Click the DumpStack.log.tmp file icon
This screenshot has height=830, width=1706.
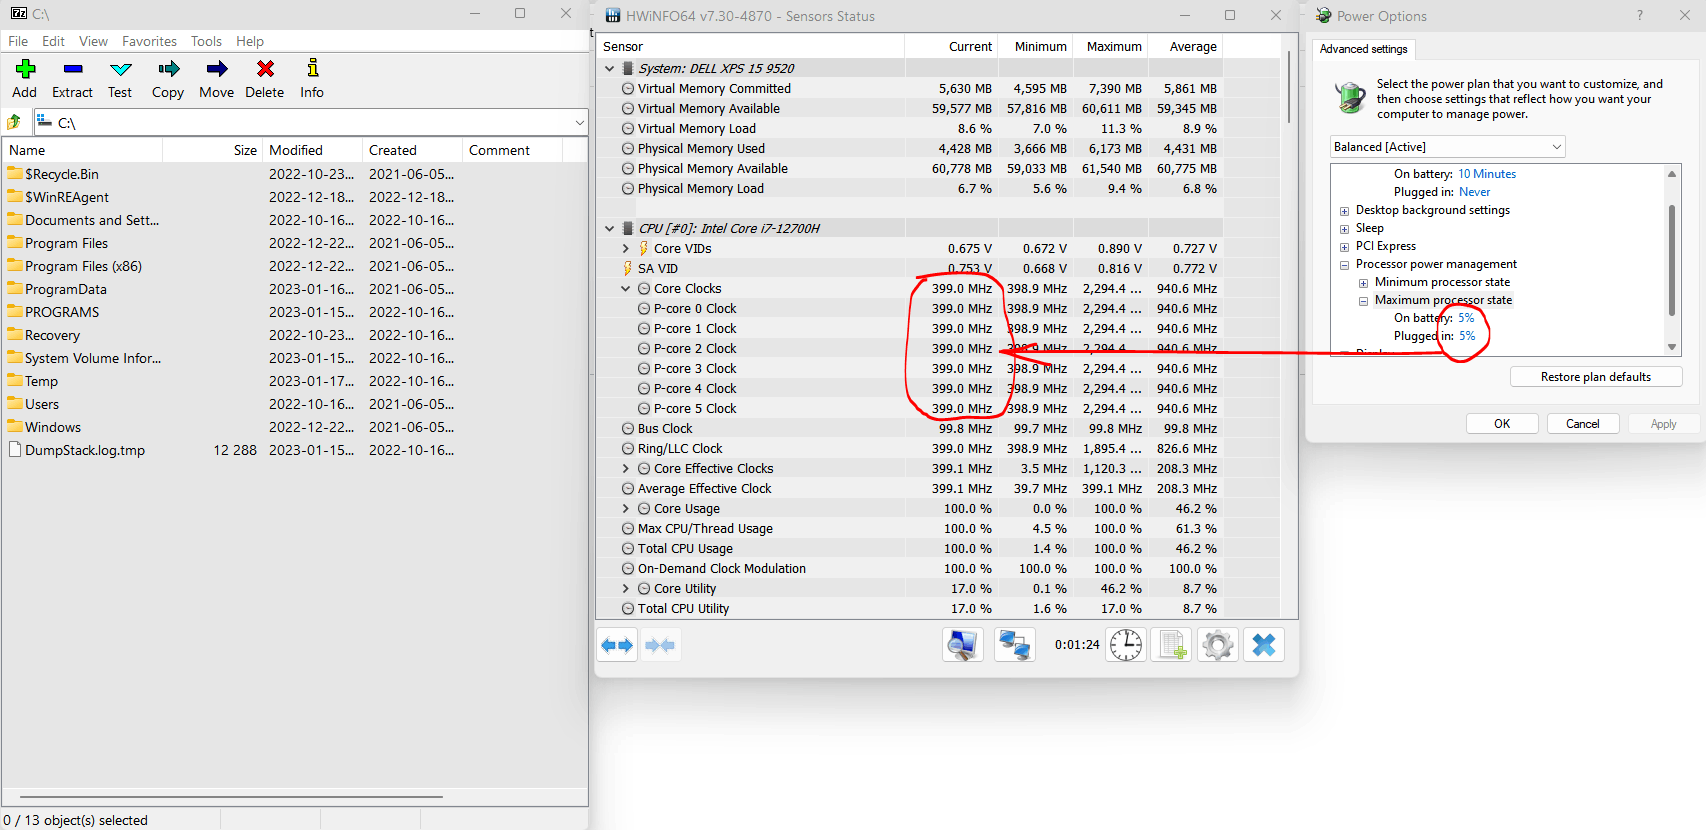[x=15, y=450]
